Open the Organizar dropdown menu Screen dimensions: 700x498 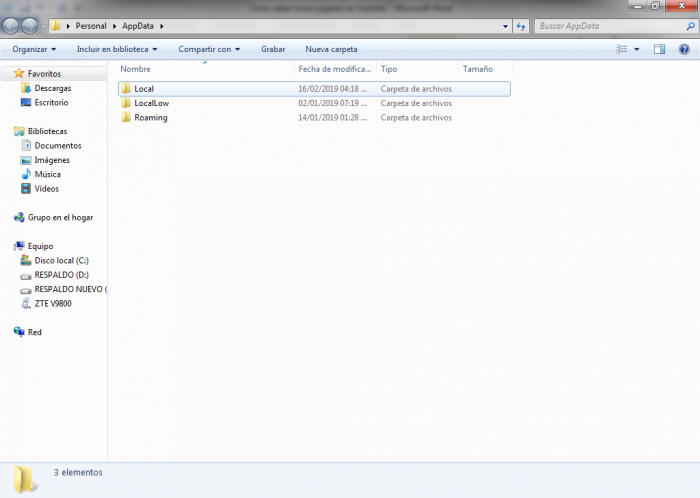click(x=34, y=49)
